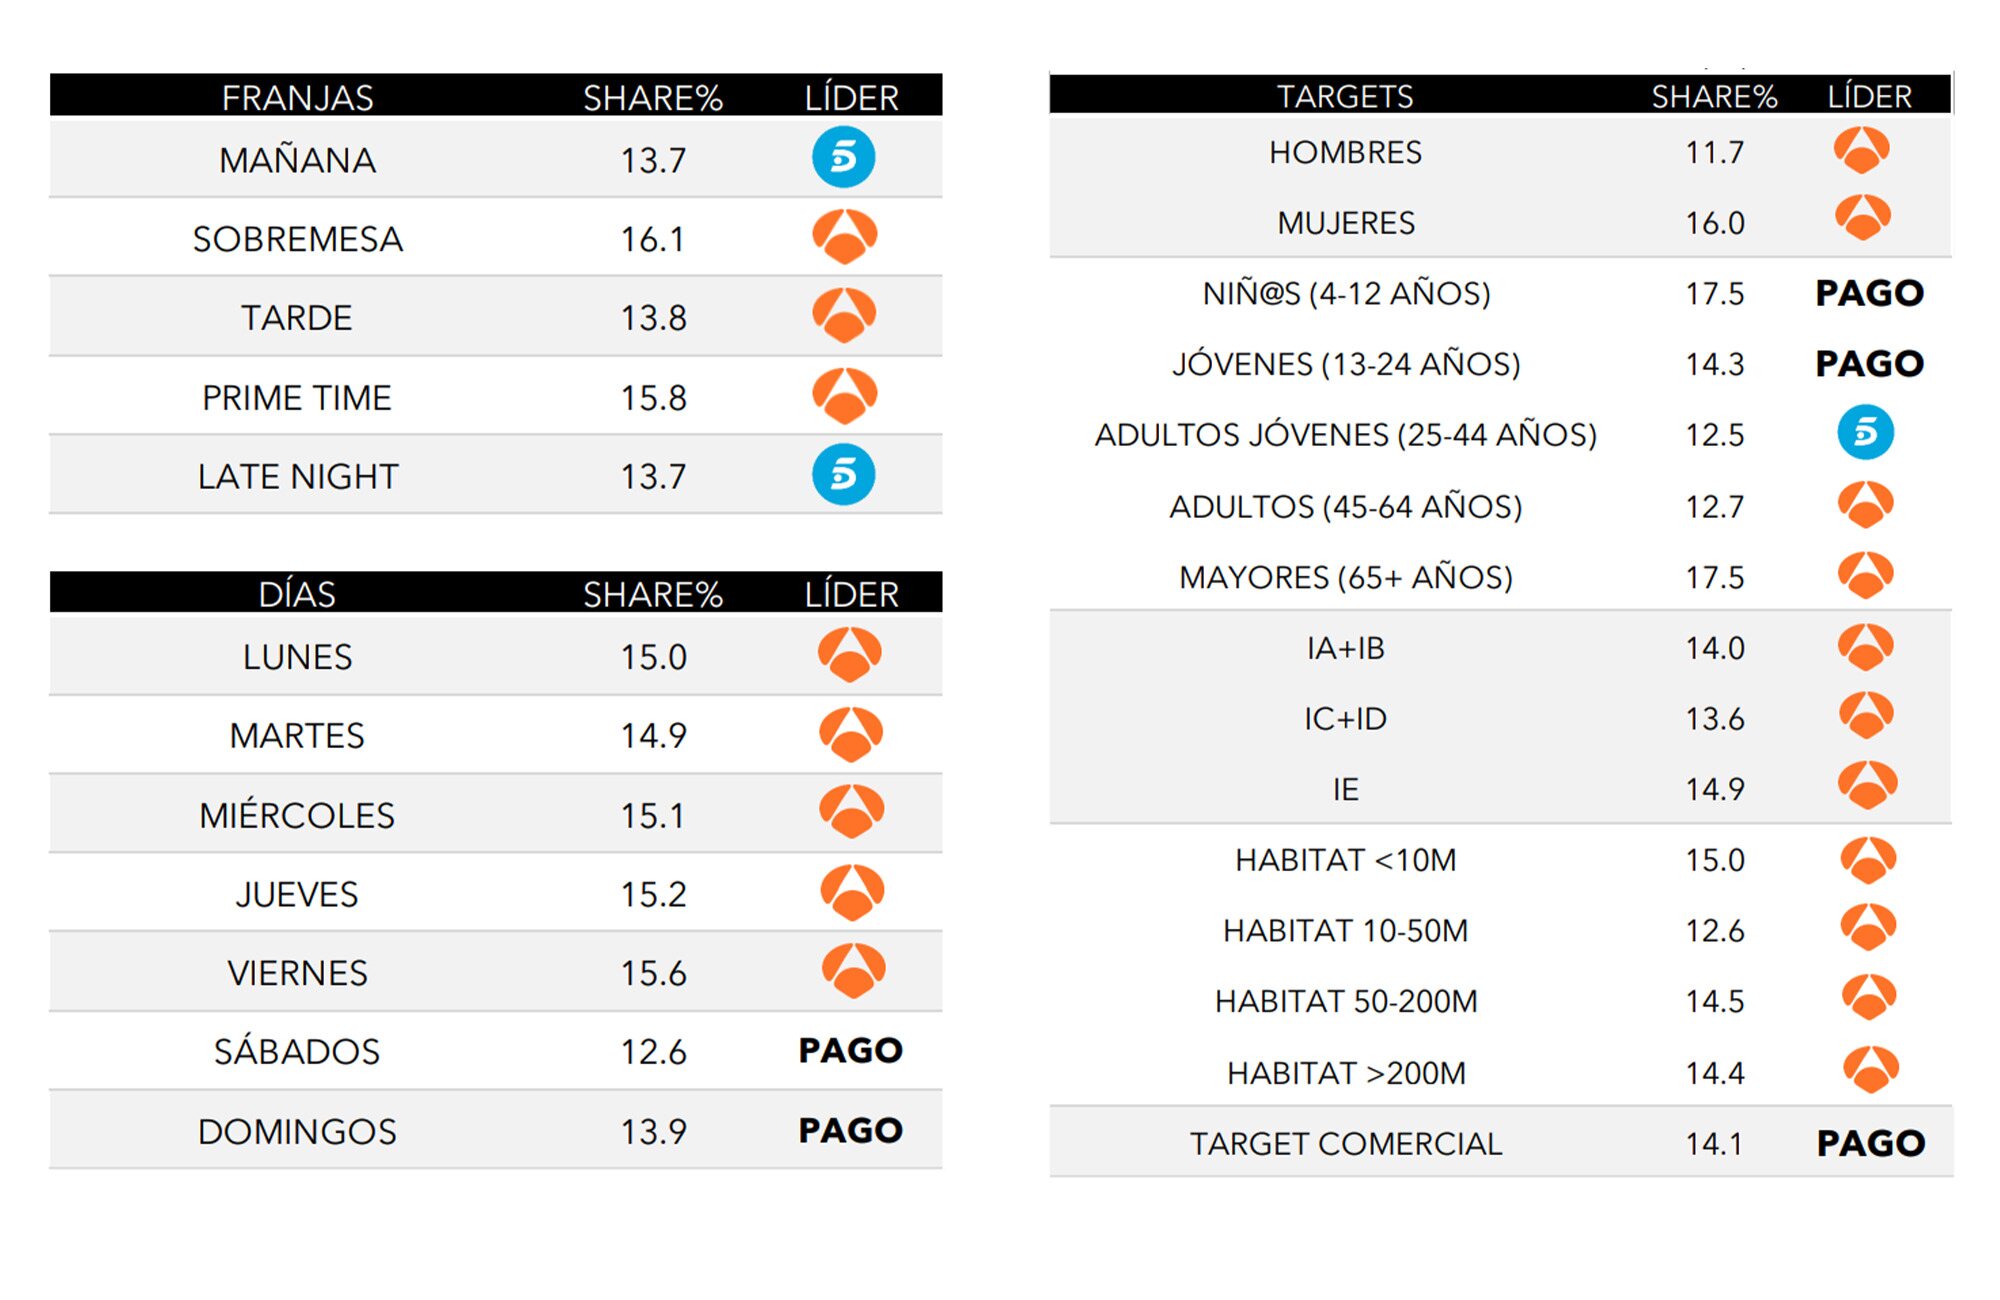2000x1300 pixels.
Task: Click the 13.9 share value for DOMINGOS
Action: tap(653, 1131)
